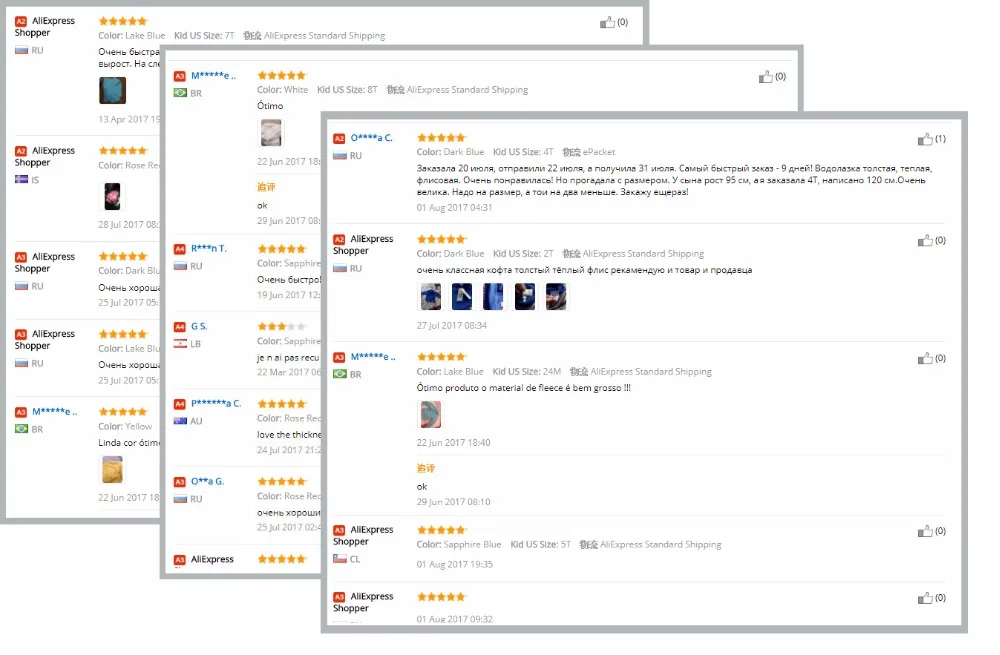Like O****a C.'s review with thumbs-up
The image size is (1000, 655).
(925, 139)
